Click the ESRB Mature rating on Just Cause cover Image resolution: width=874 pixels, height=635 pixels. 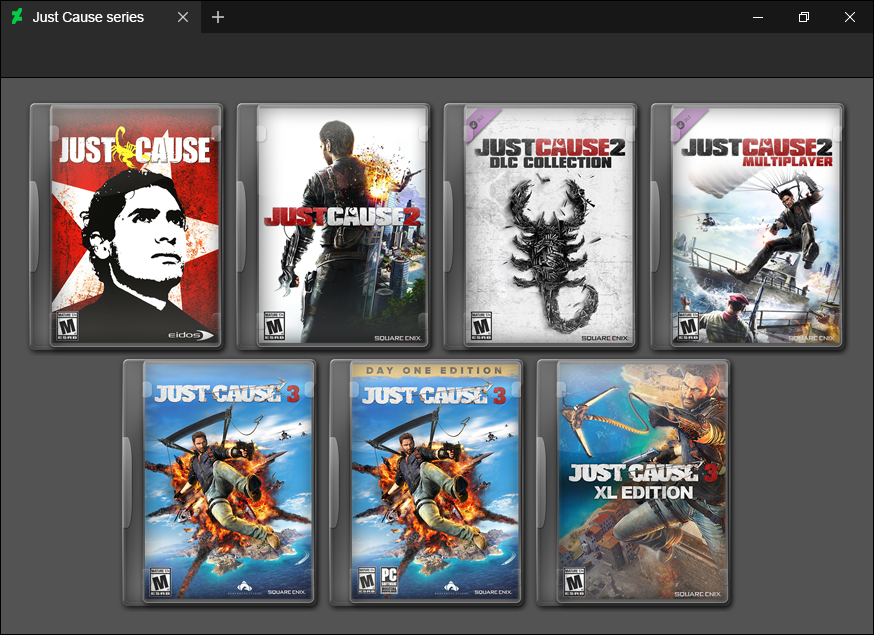(x=66, y=326)
